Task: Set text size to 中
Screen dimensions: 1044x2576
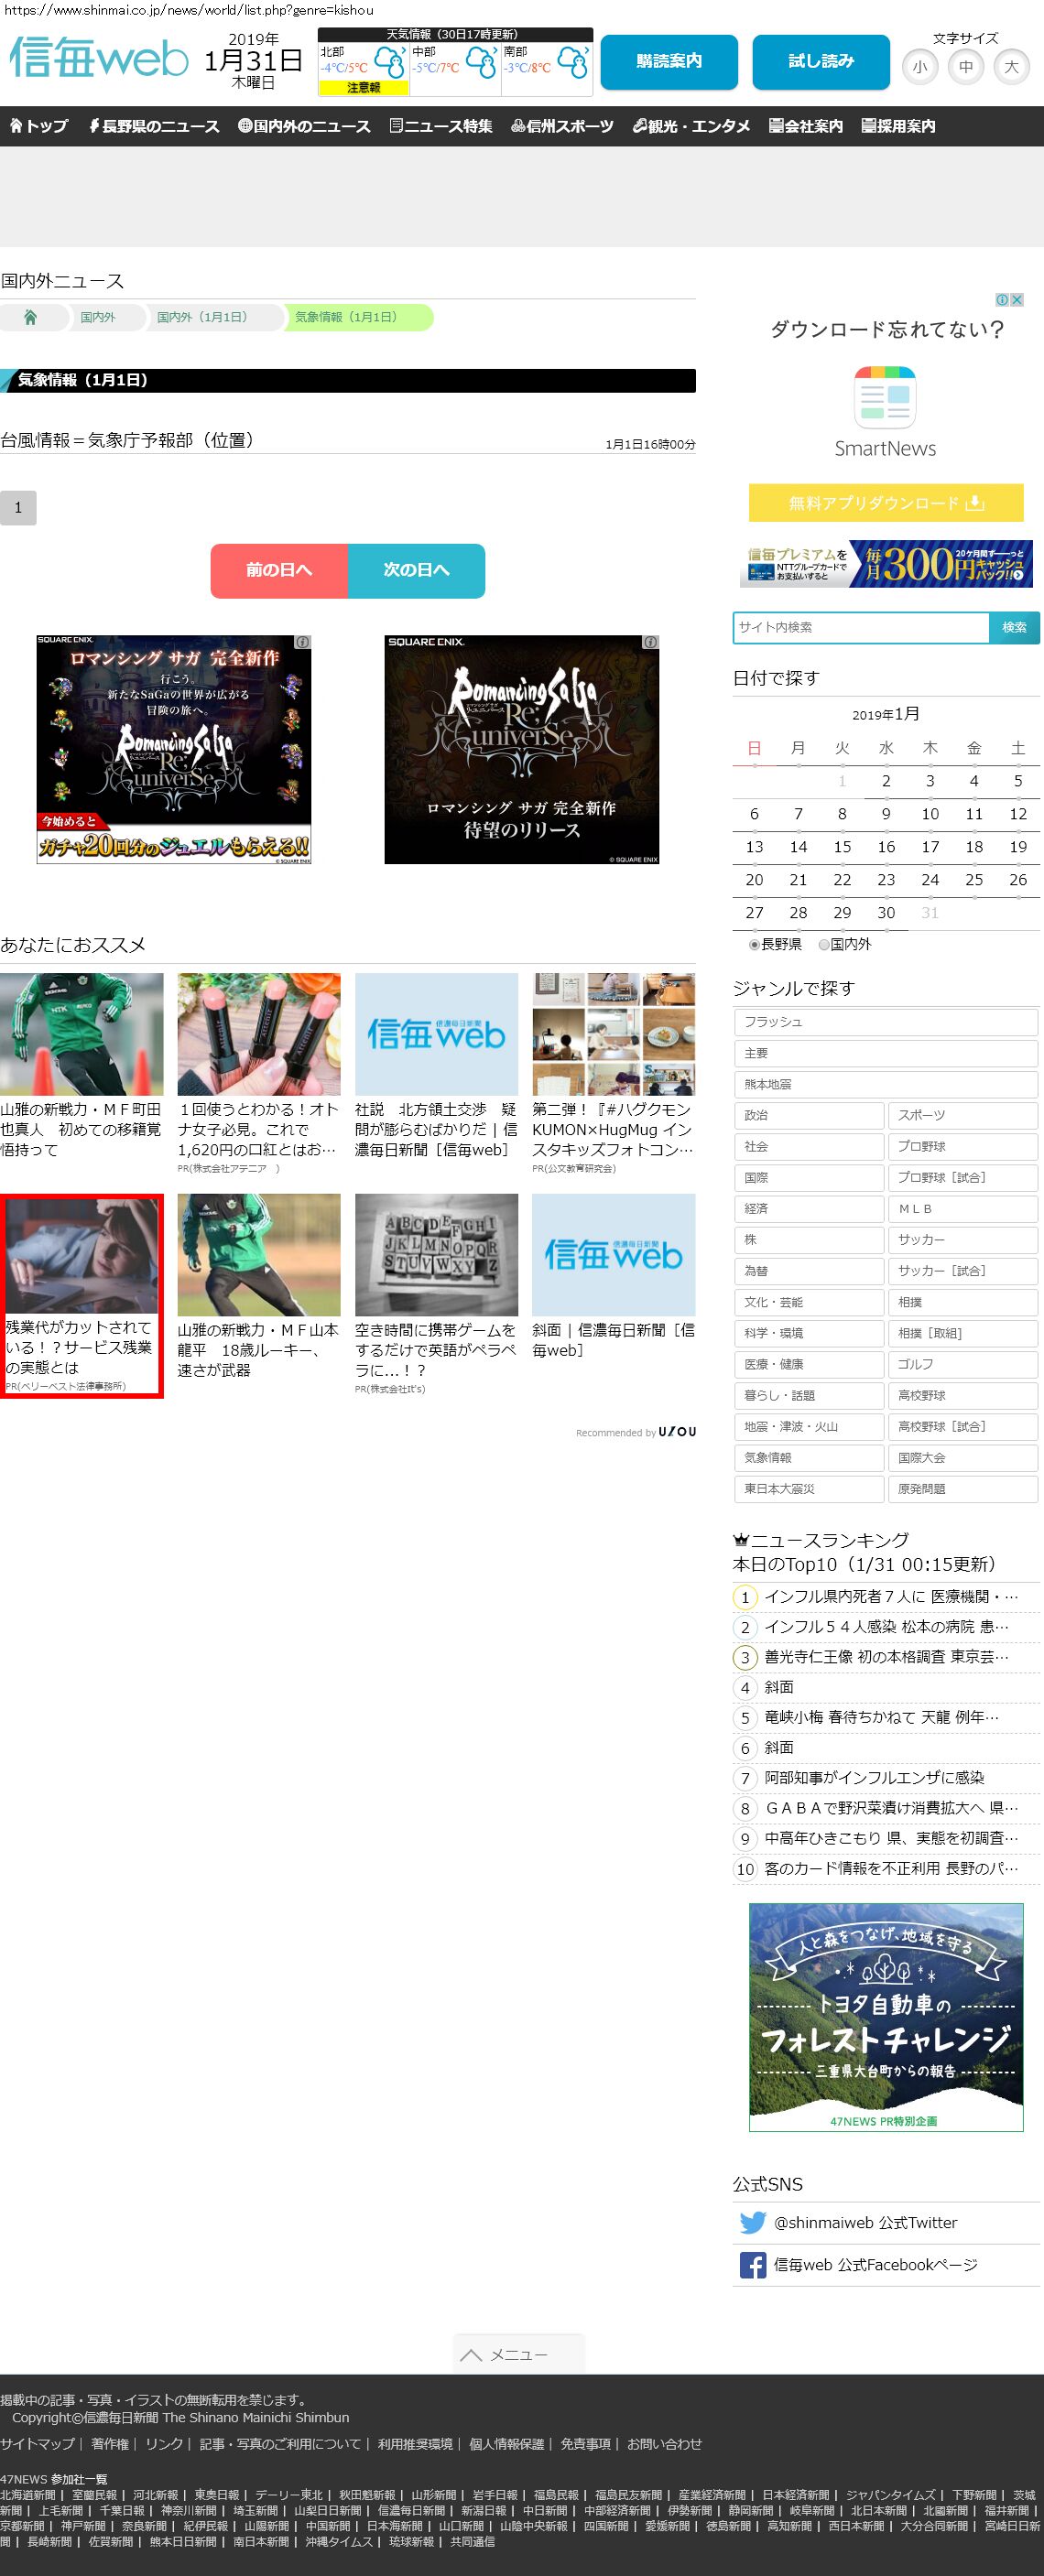Action: (x=965, y=67)
